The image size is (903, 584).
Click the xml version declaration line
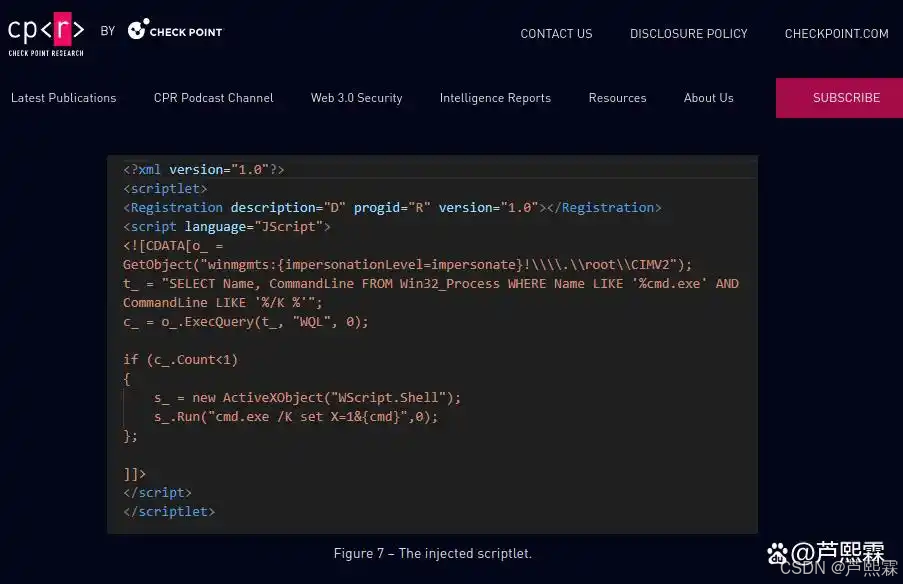(x=203, y=169)
